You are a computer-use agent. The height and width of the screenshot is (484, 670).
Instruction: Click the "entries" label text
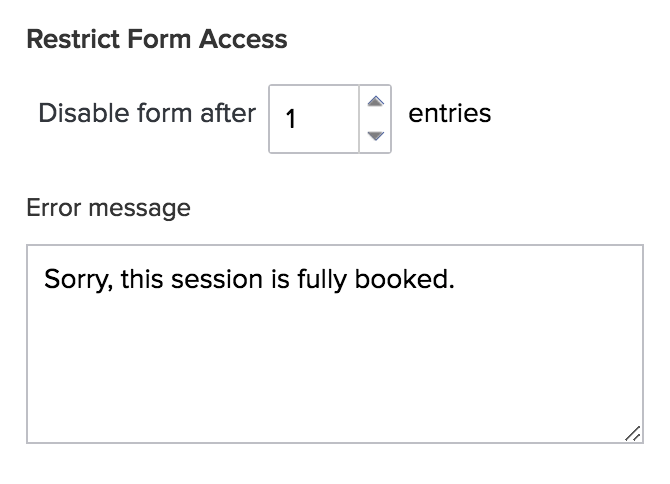point(450,113)
